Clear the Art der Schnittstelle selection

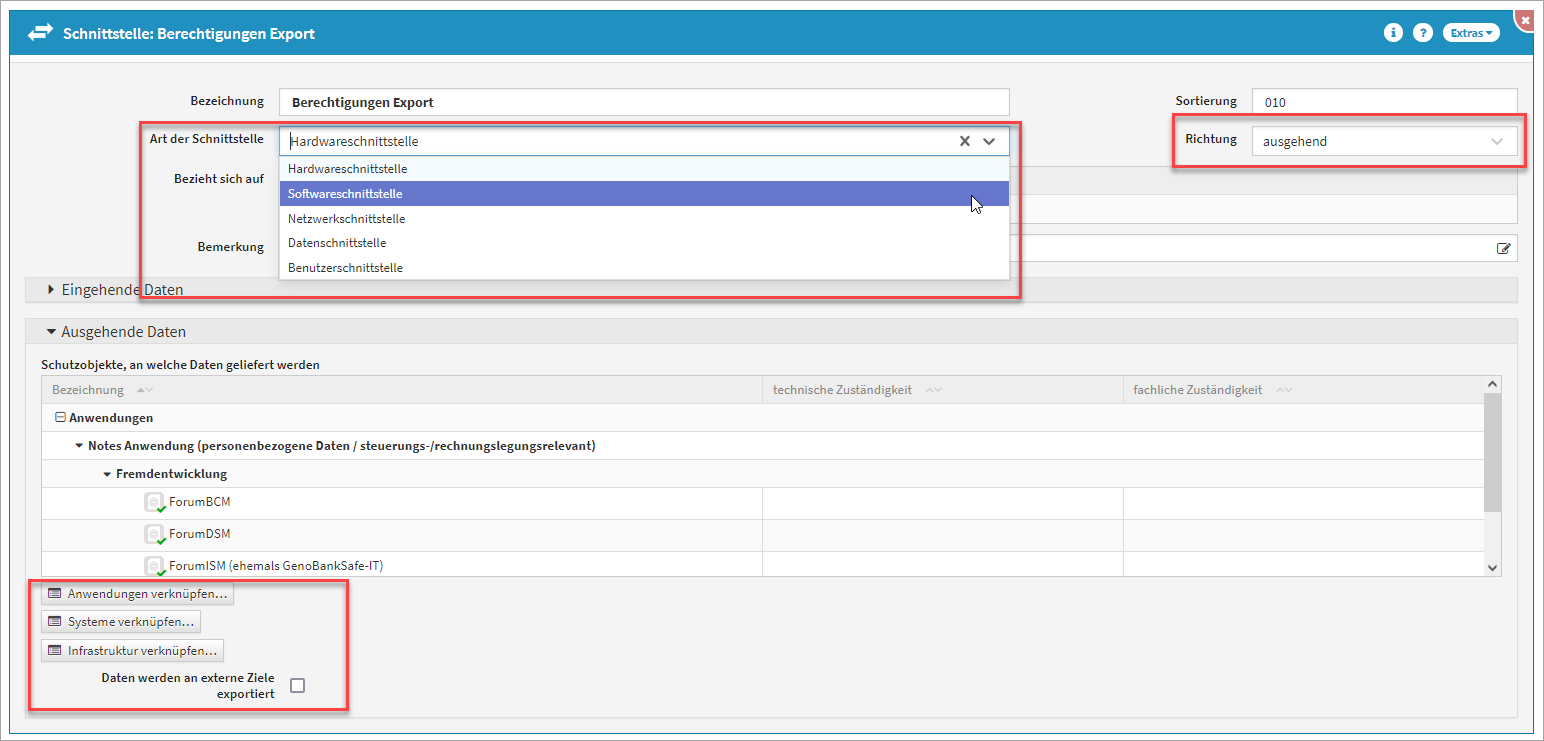click(965, 141)
